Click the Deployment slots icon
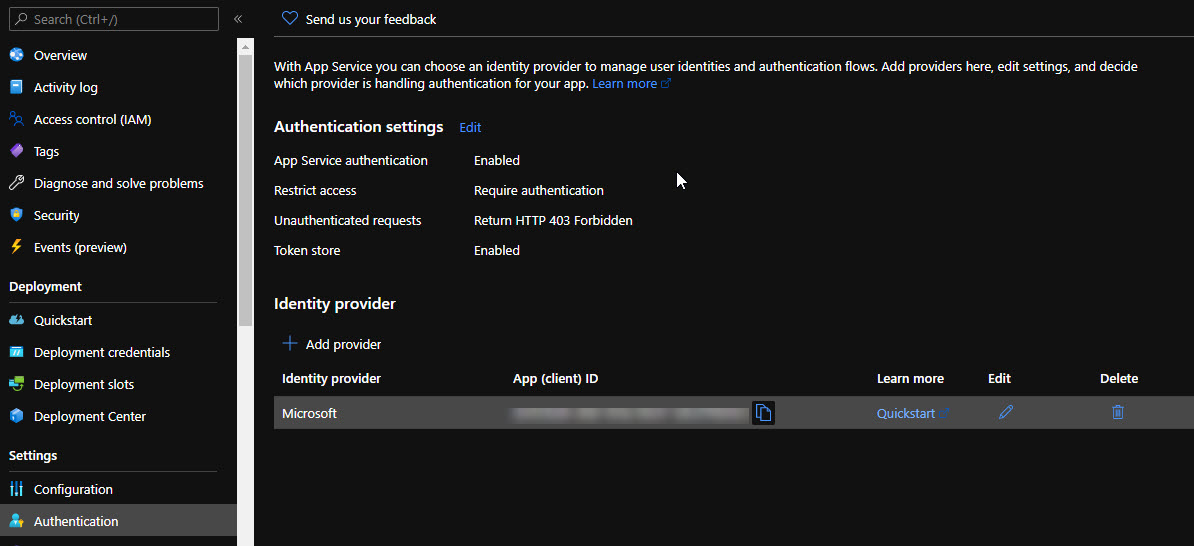Screen dimensions: 1194x546 pos(16,384)
